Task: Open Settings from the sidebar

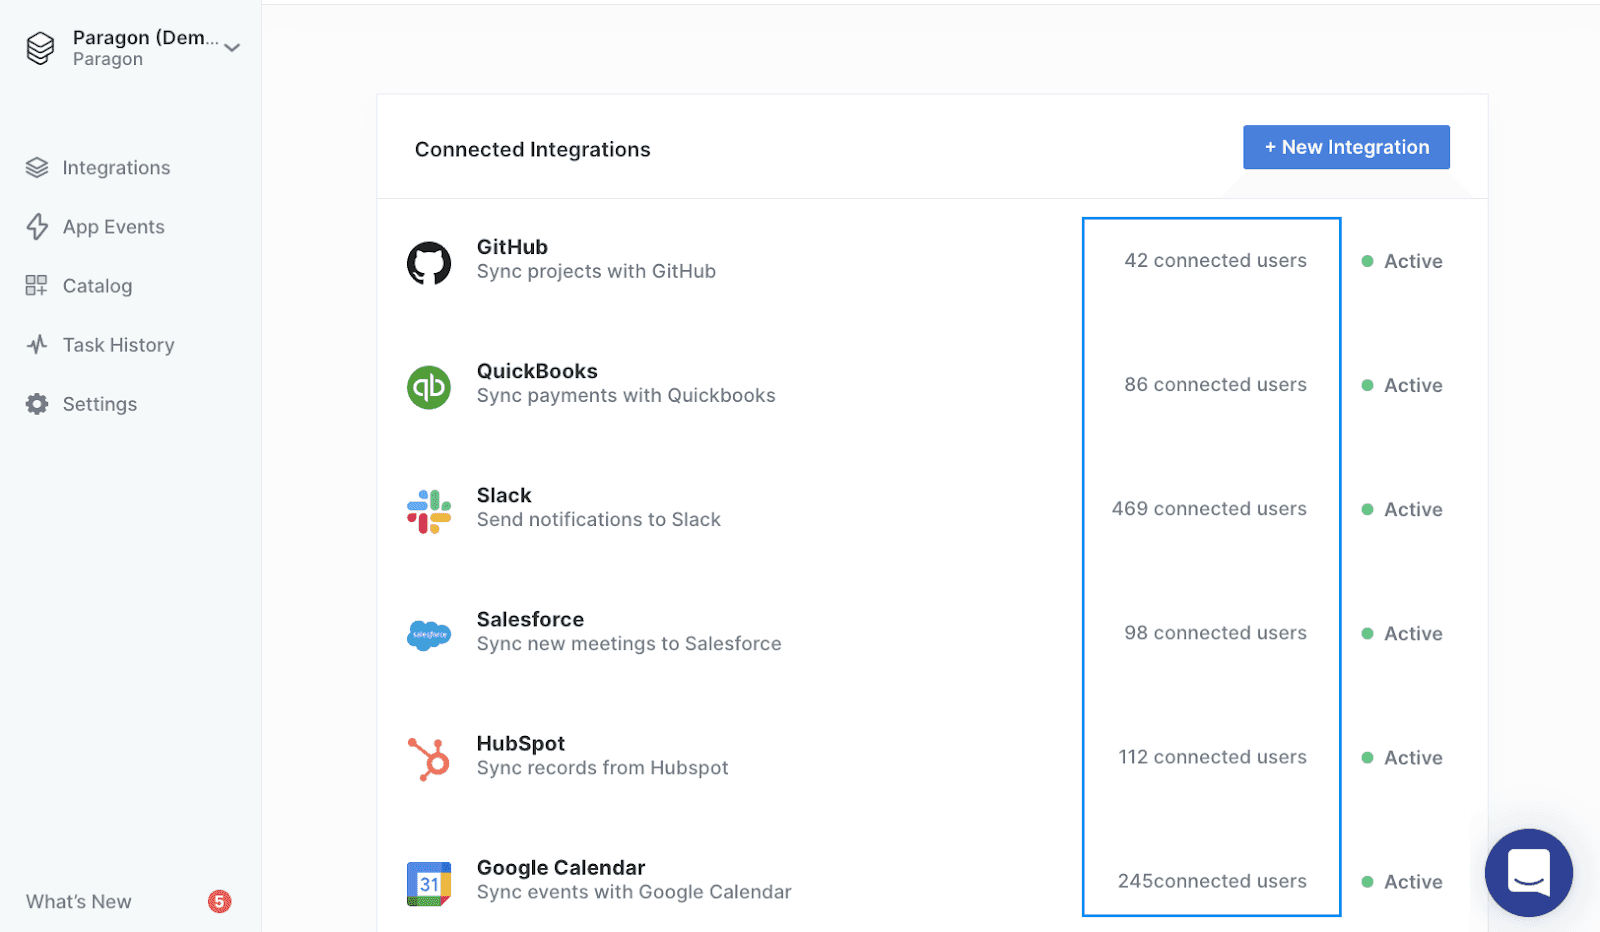Action: click(x=99, y=404)
